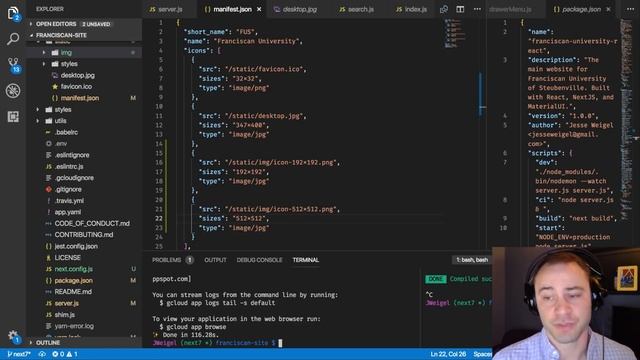
Task: Open the Search view in activity bar
Action: click(13, 39)
